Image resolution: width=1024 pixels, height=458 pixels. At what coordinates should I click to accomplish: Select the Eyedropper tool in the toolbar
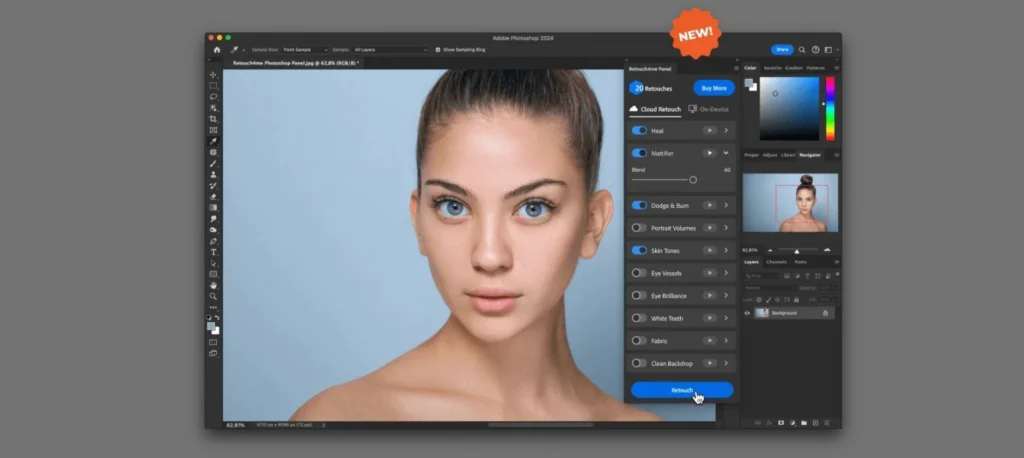(213, 141)
